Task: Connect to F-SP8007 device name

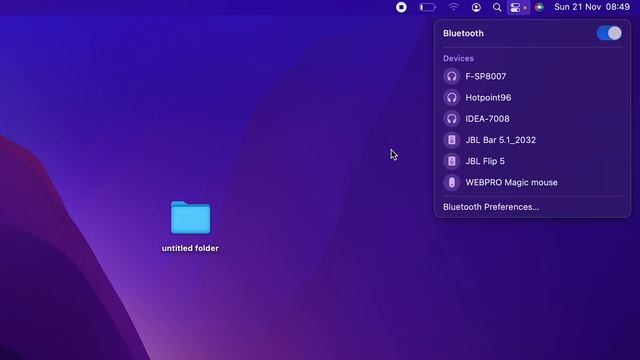Action: pyautogui.click(x=486, y=76)
